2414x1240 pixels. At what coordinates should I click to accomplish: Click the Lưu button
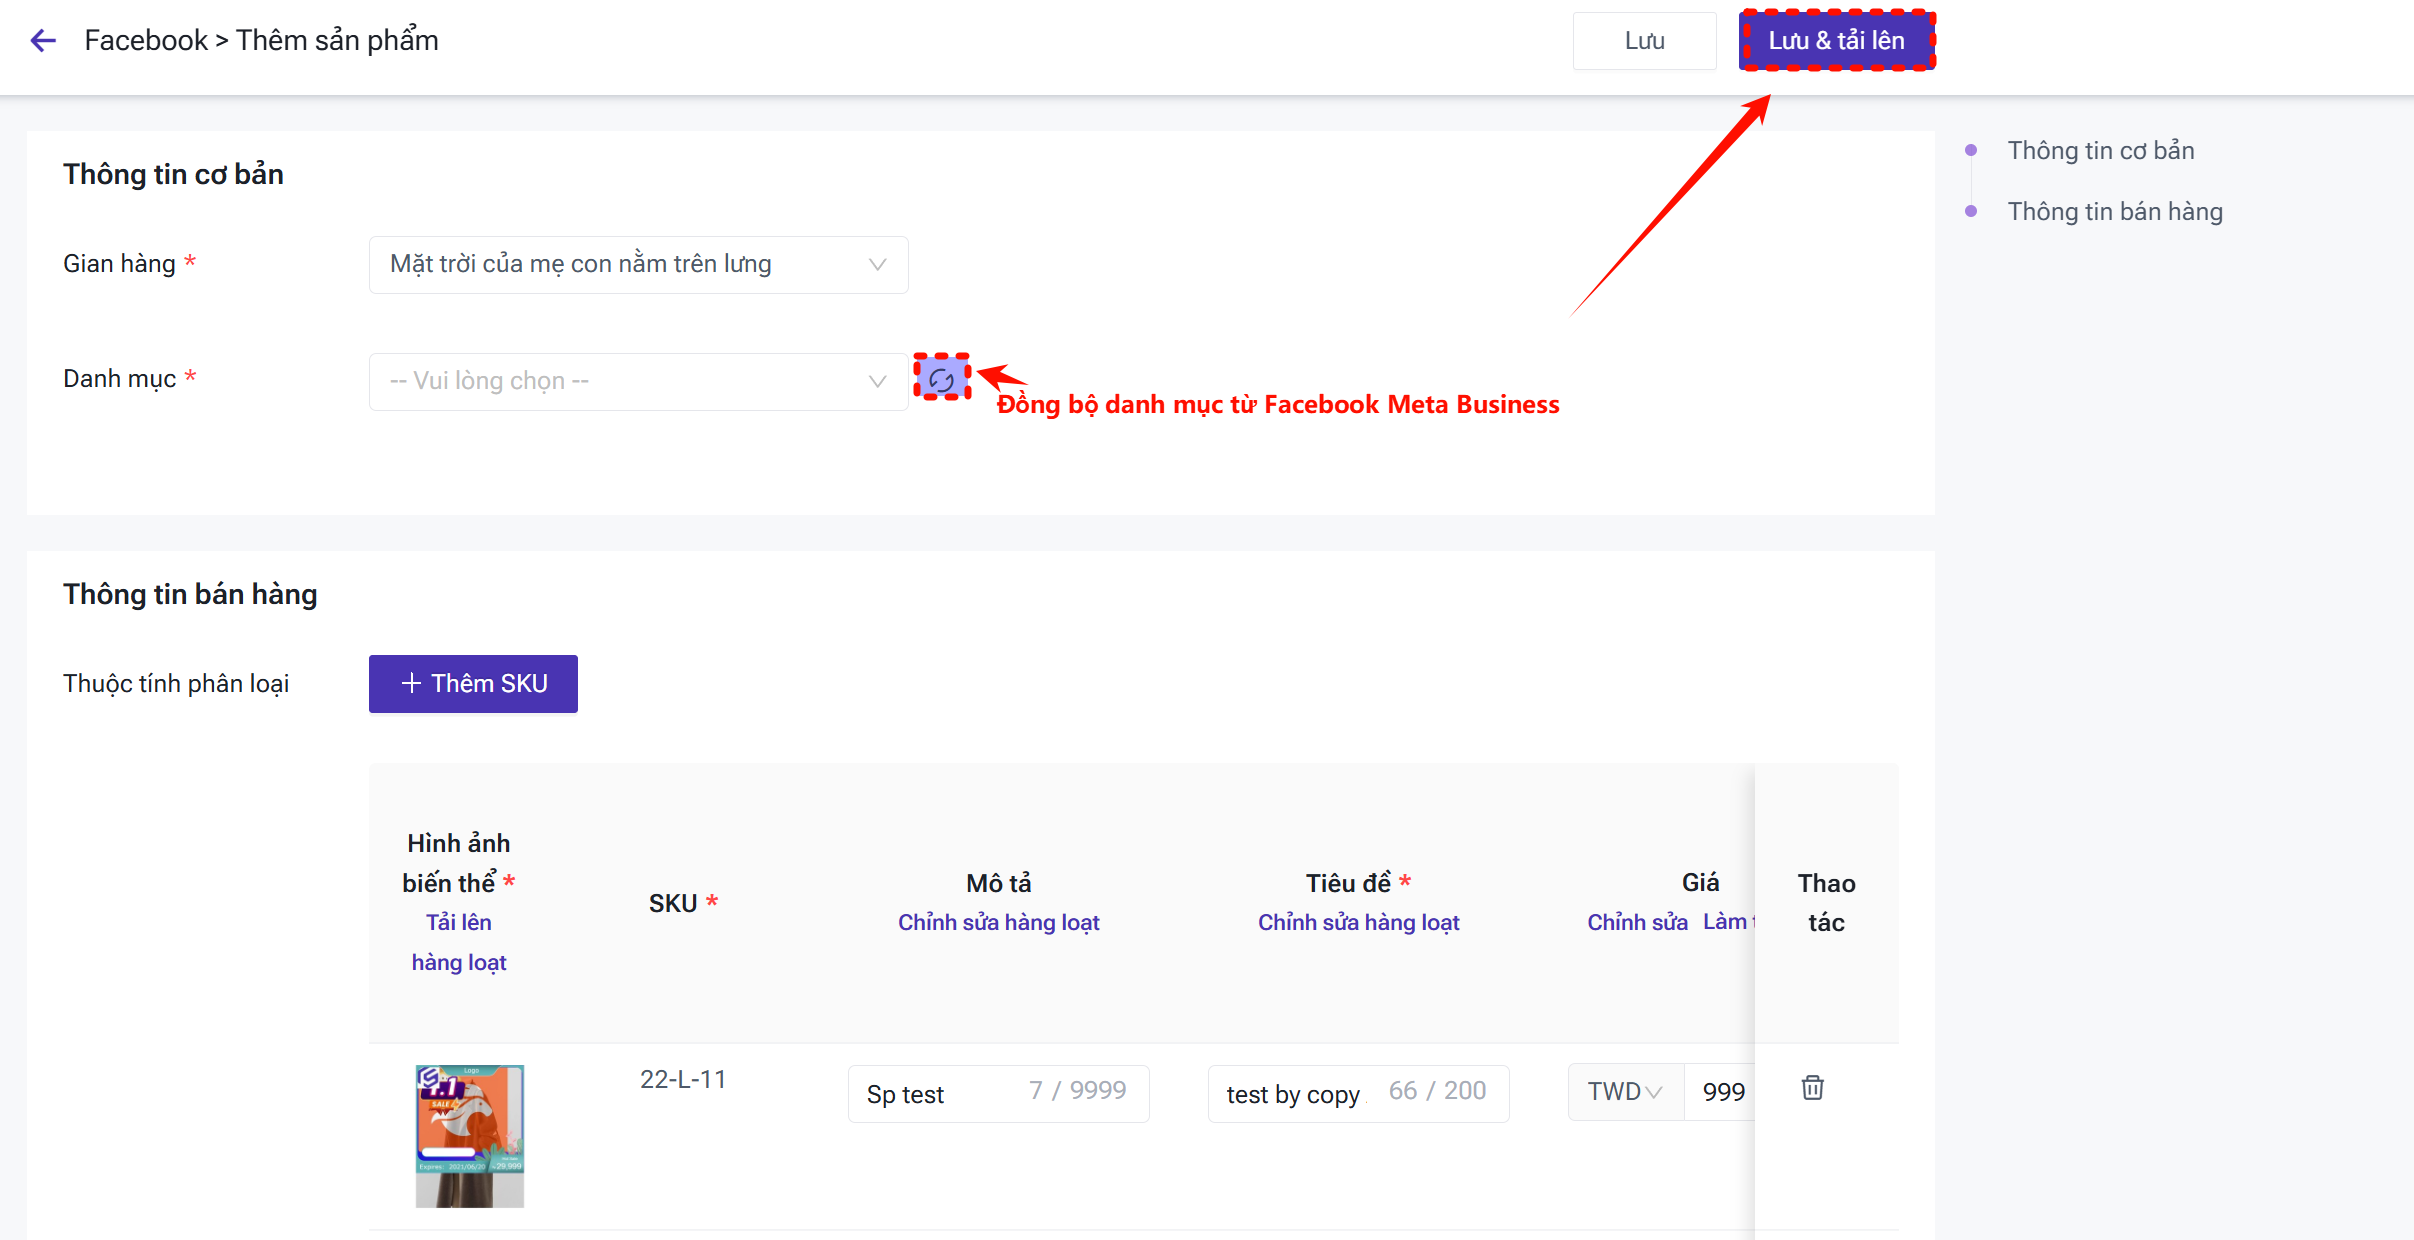1643,41
